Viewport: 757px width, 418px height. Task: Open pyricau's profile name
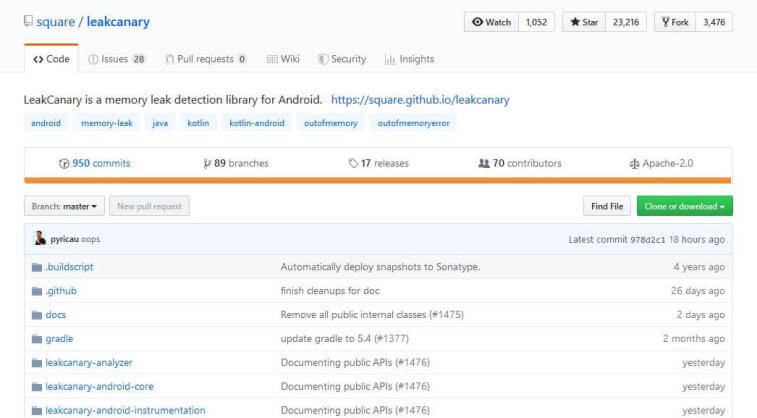point(64,239)
